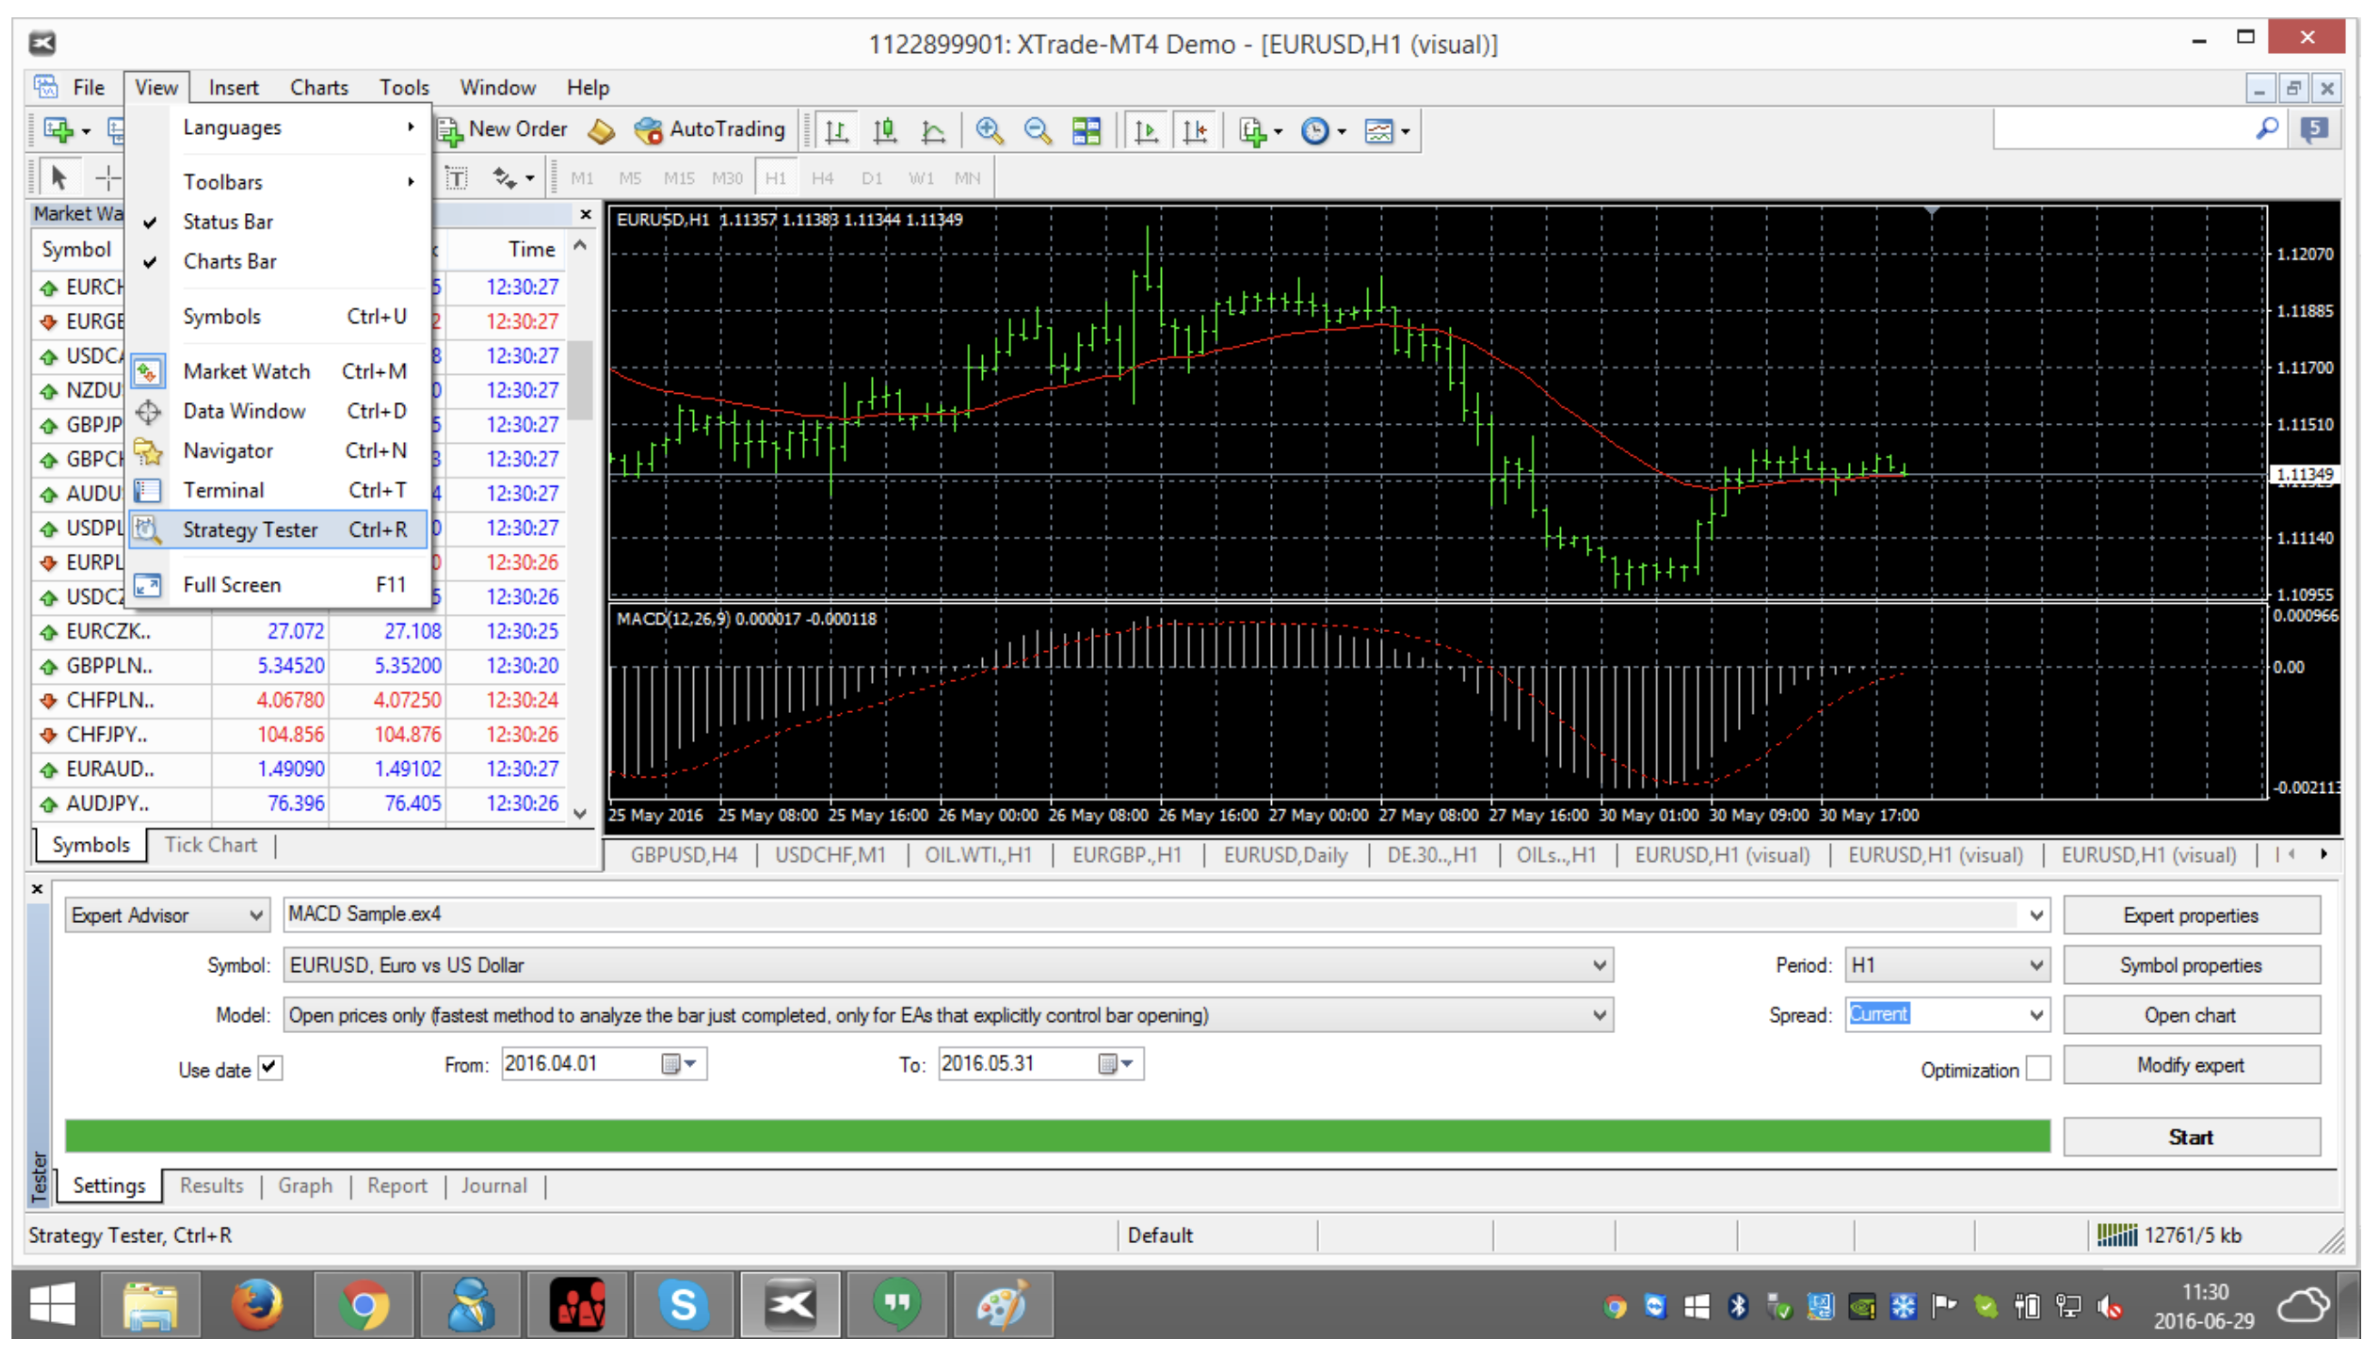Open the Spread dropdown

coord(2034,1014)
